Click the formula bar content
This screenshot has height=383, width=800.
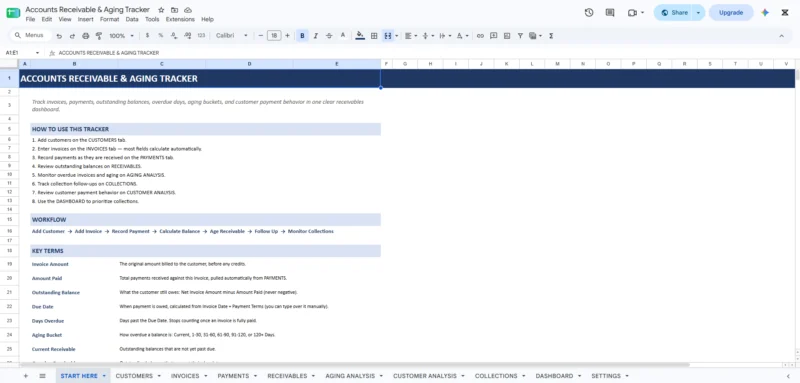click(109, 53)
